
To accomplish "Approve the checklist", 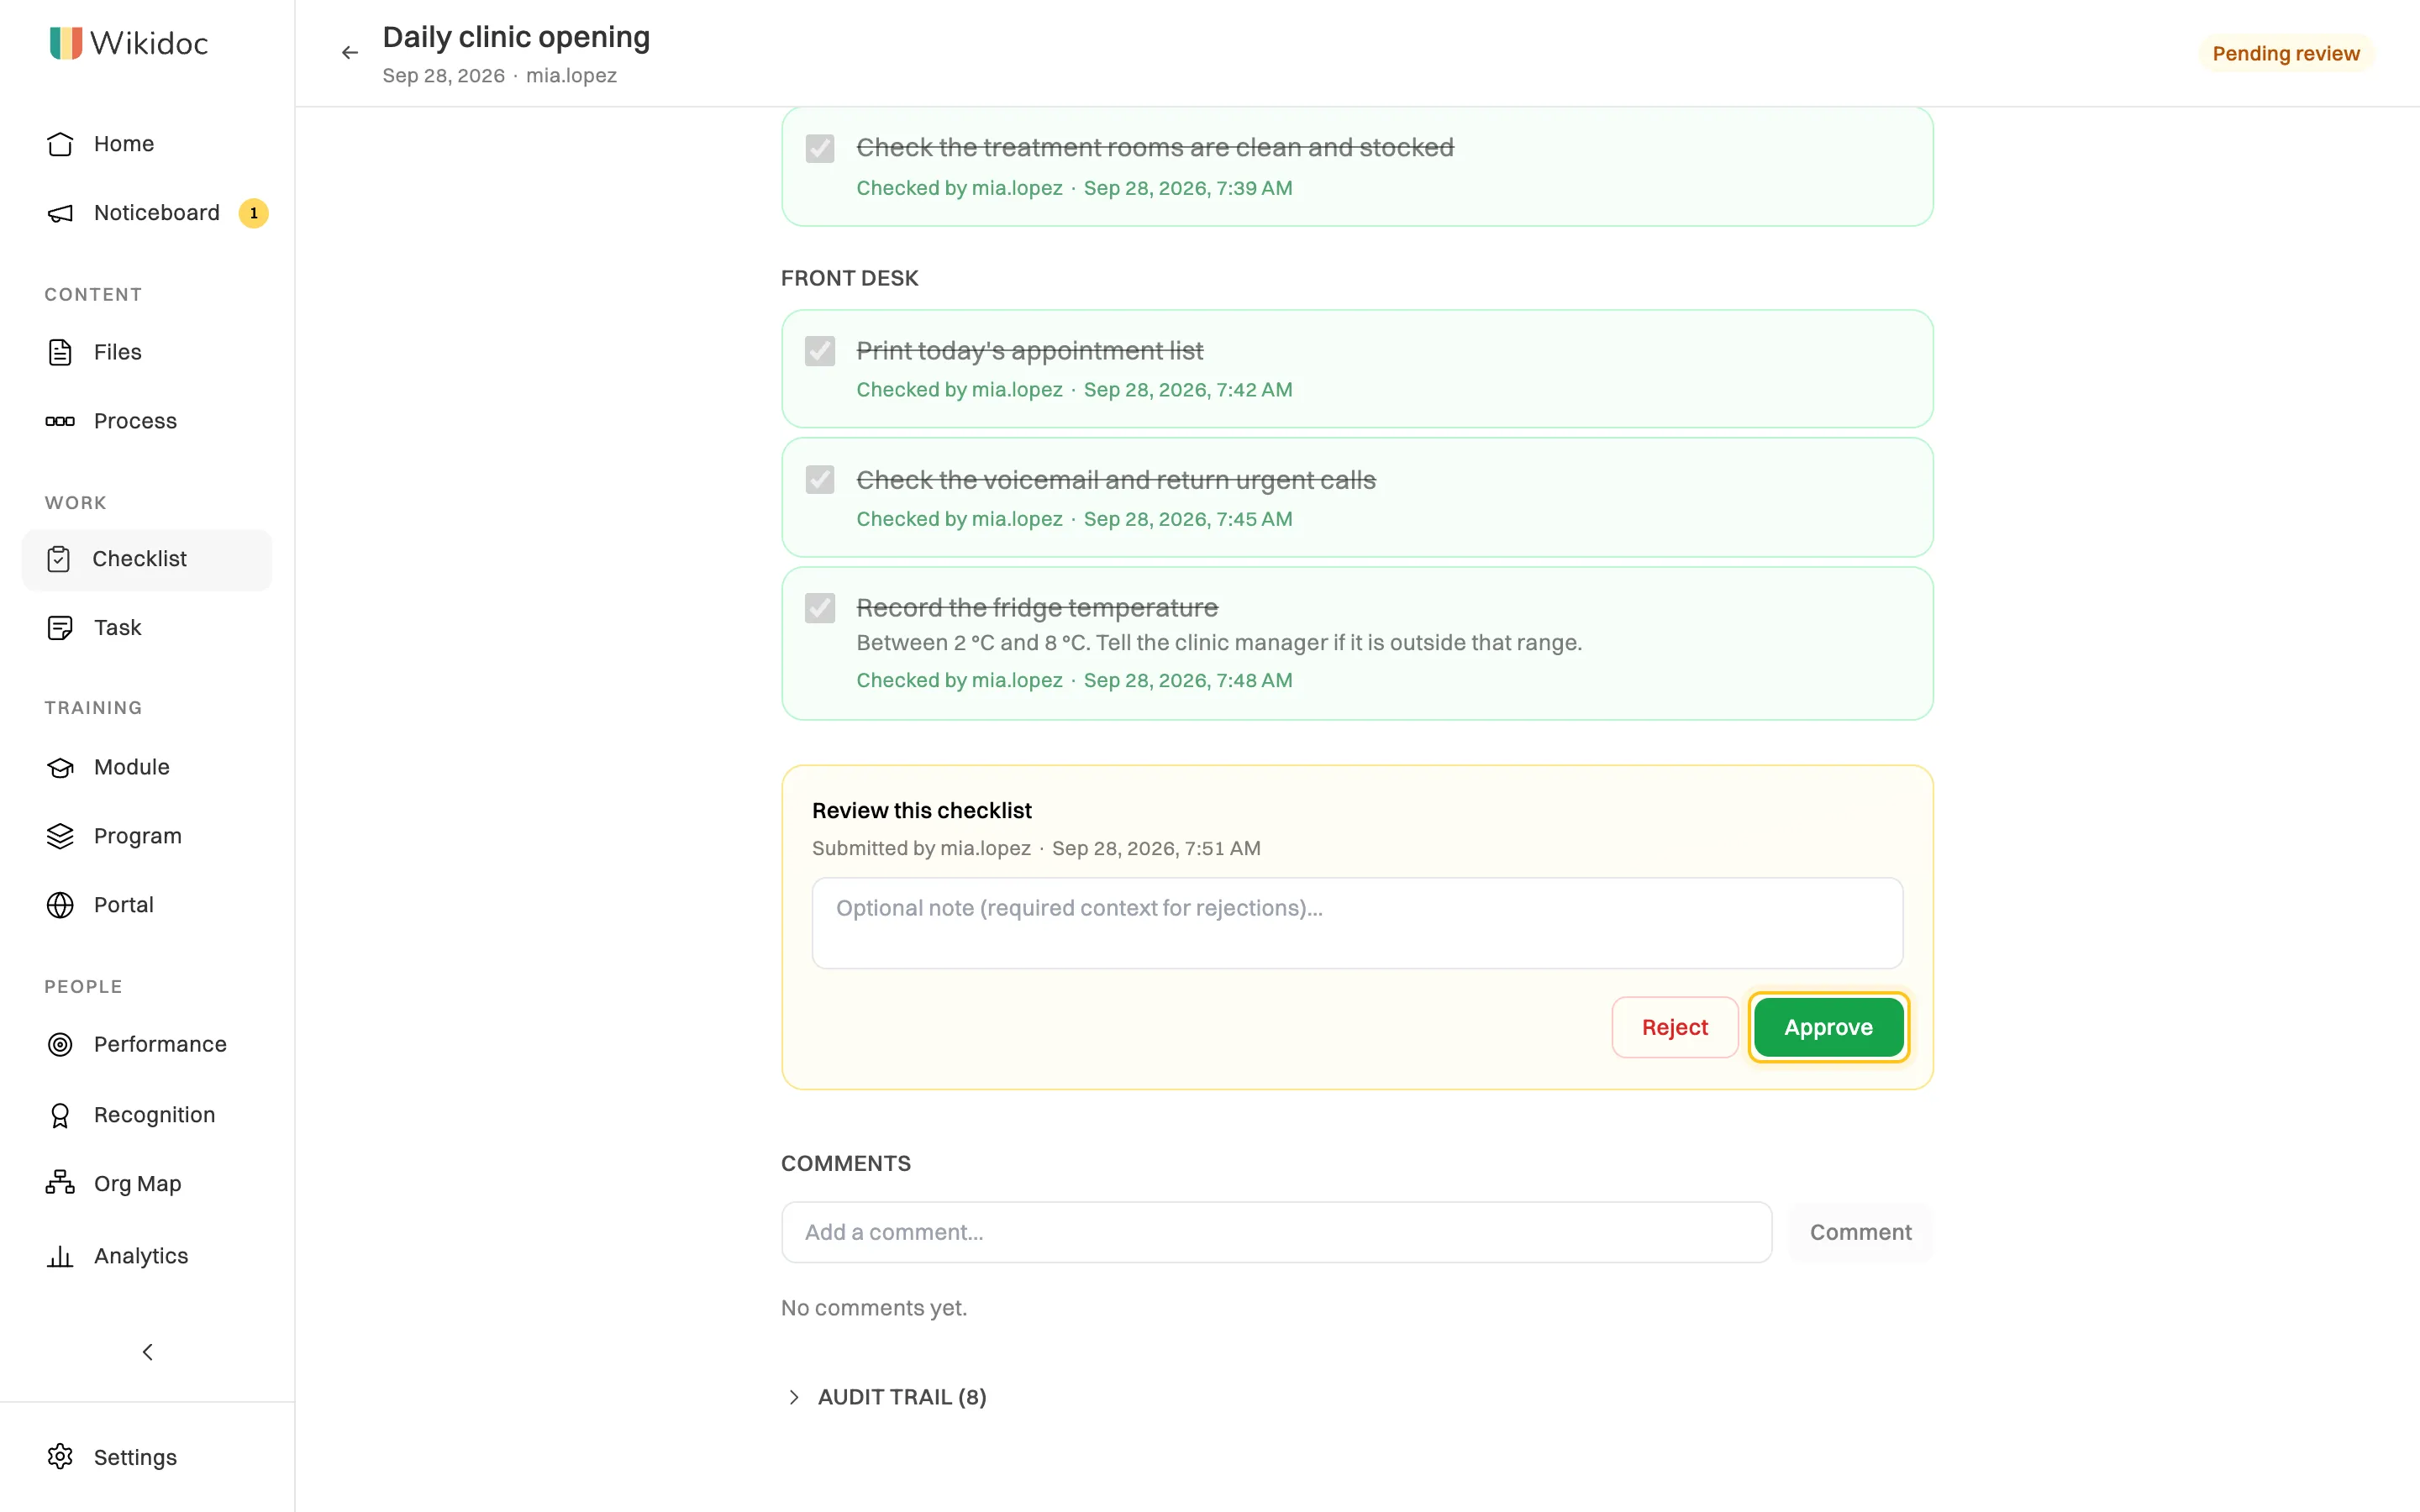I will tap(1828, 1027).
